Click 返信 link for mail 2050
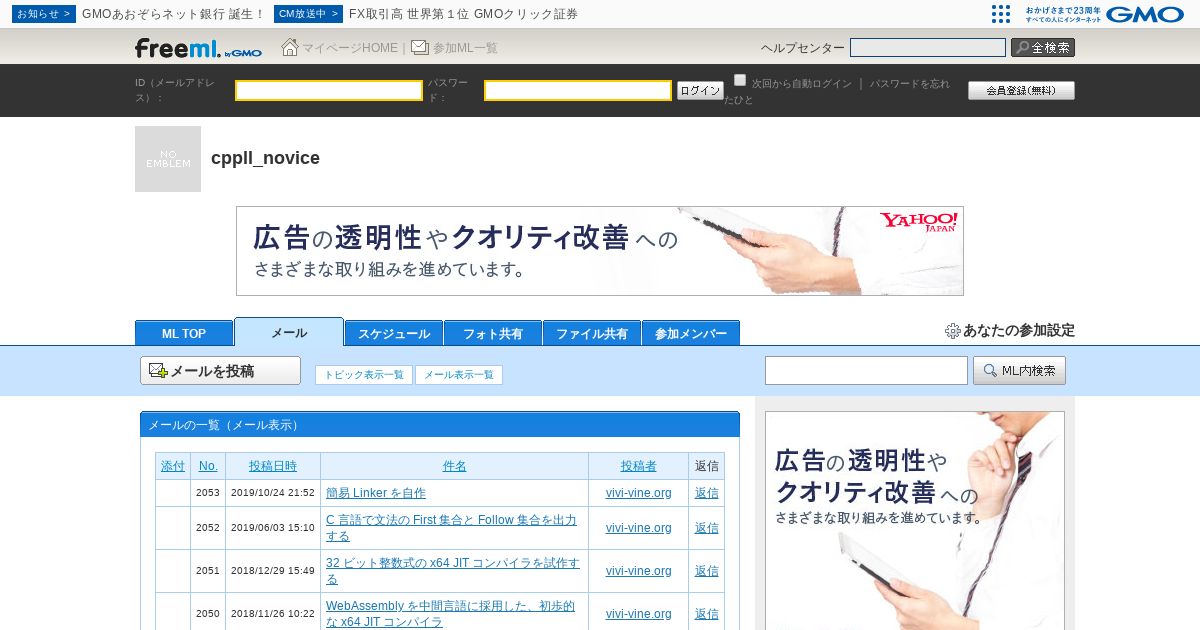1200x630 pixels. point(707,614)
